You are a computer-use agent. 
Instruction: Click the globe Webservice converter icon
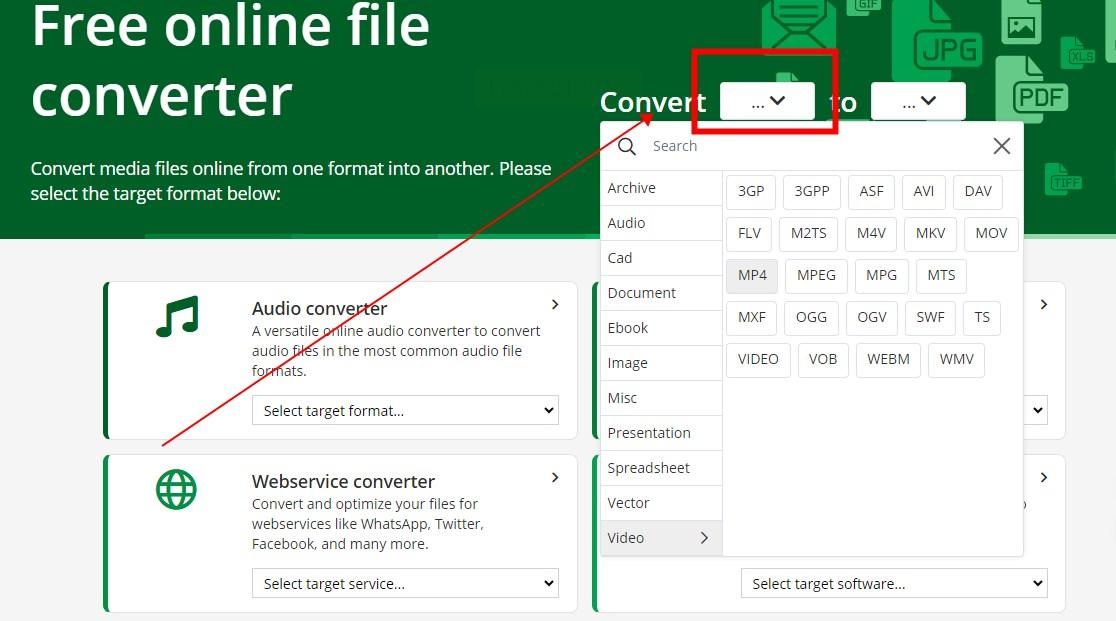tap(176, 490)
